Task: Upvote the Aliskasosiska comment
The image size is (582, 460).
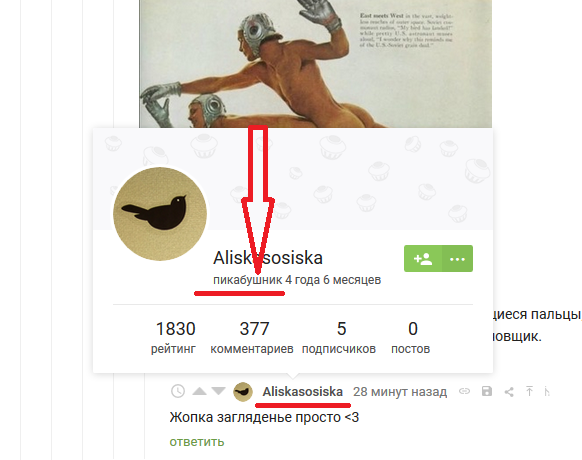Action: coord(199,391)
